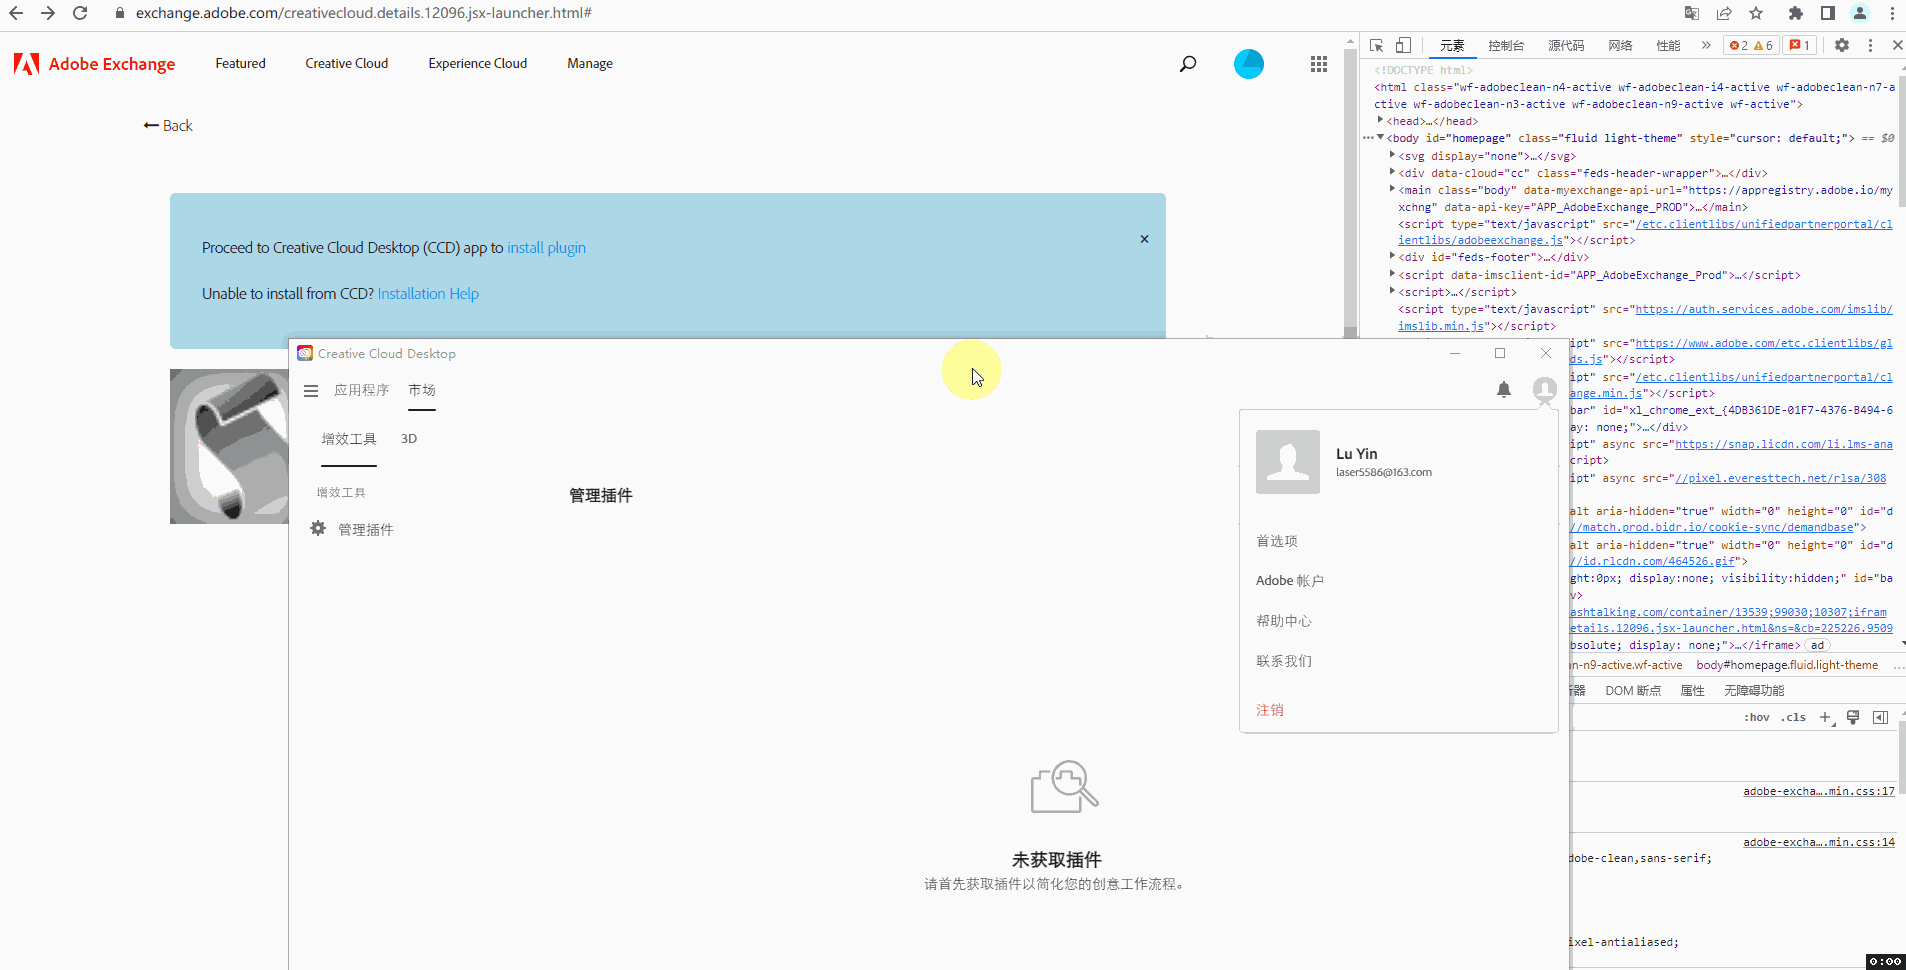Select the 3D sub-tab
The image size is (1906, 970).
[x=409, y=439]
